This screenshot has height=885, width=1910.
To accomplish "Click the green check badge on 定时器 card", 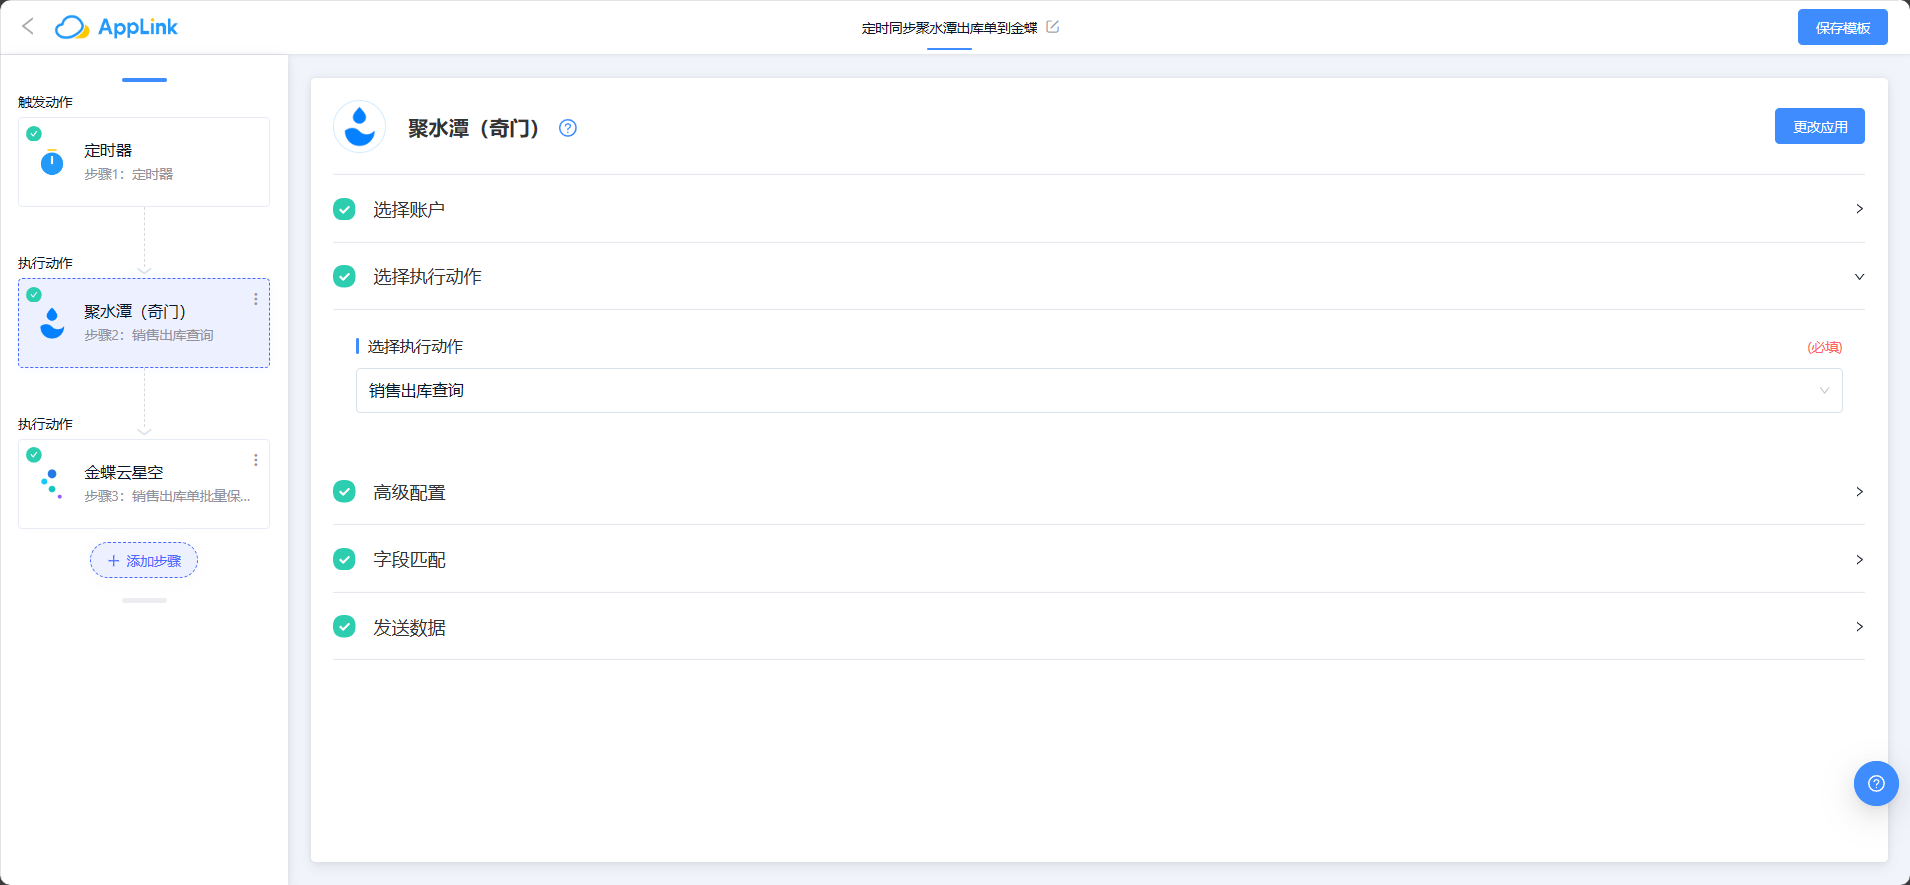I will [x=34, y=133].
